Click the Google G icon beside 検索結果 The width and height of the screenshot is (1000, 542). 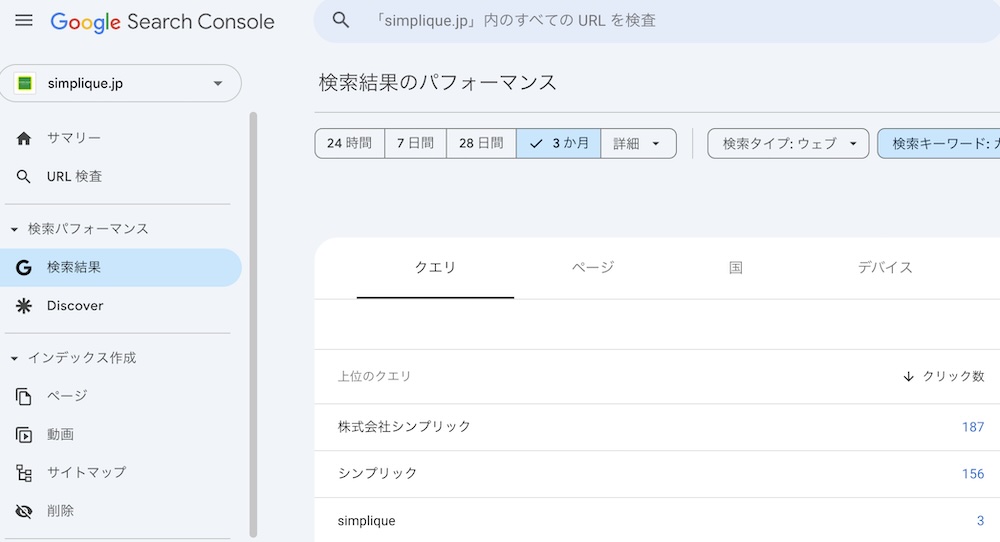(x=24, y=268)
